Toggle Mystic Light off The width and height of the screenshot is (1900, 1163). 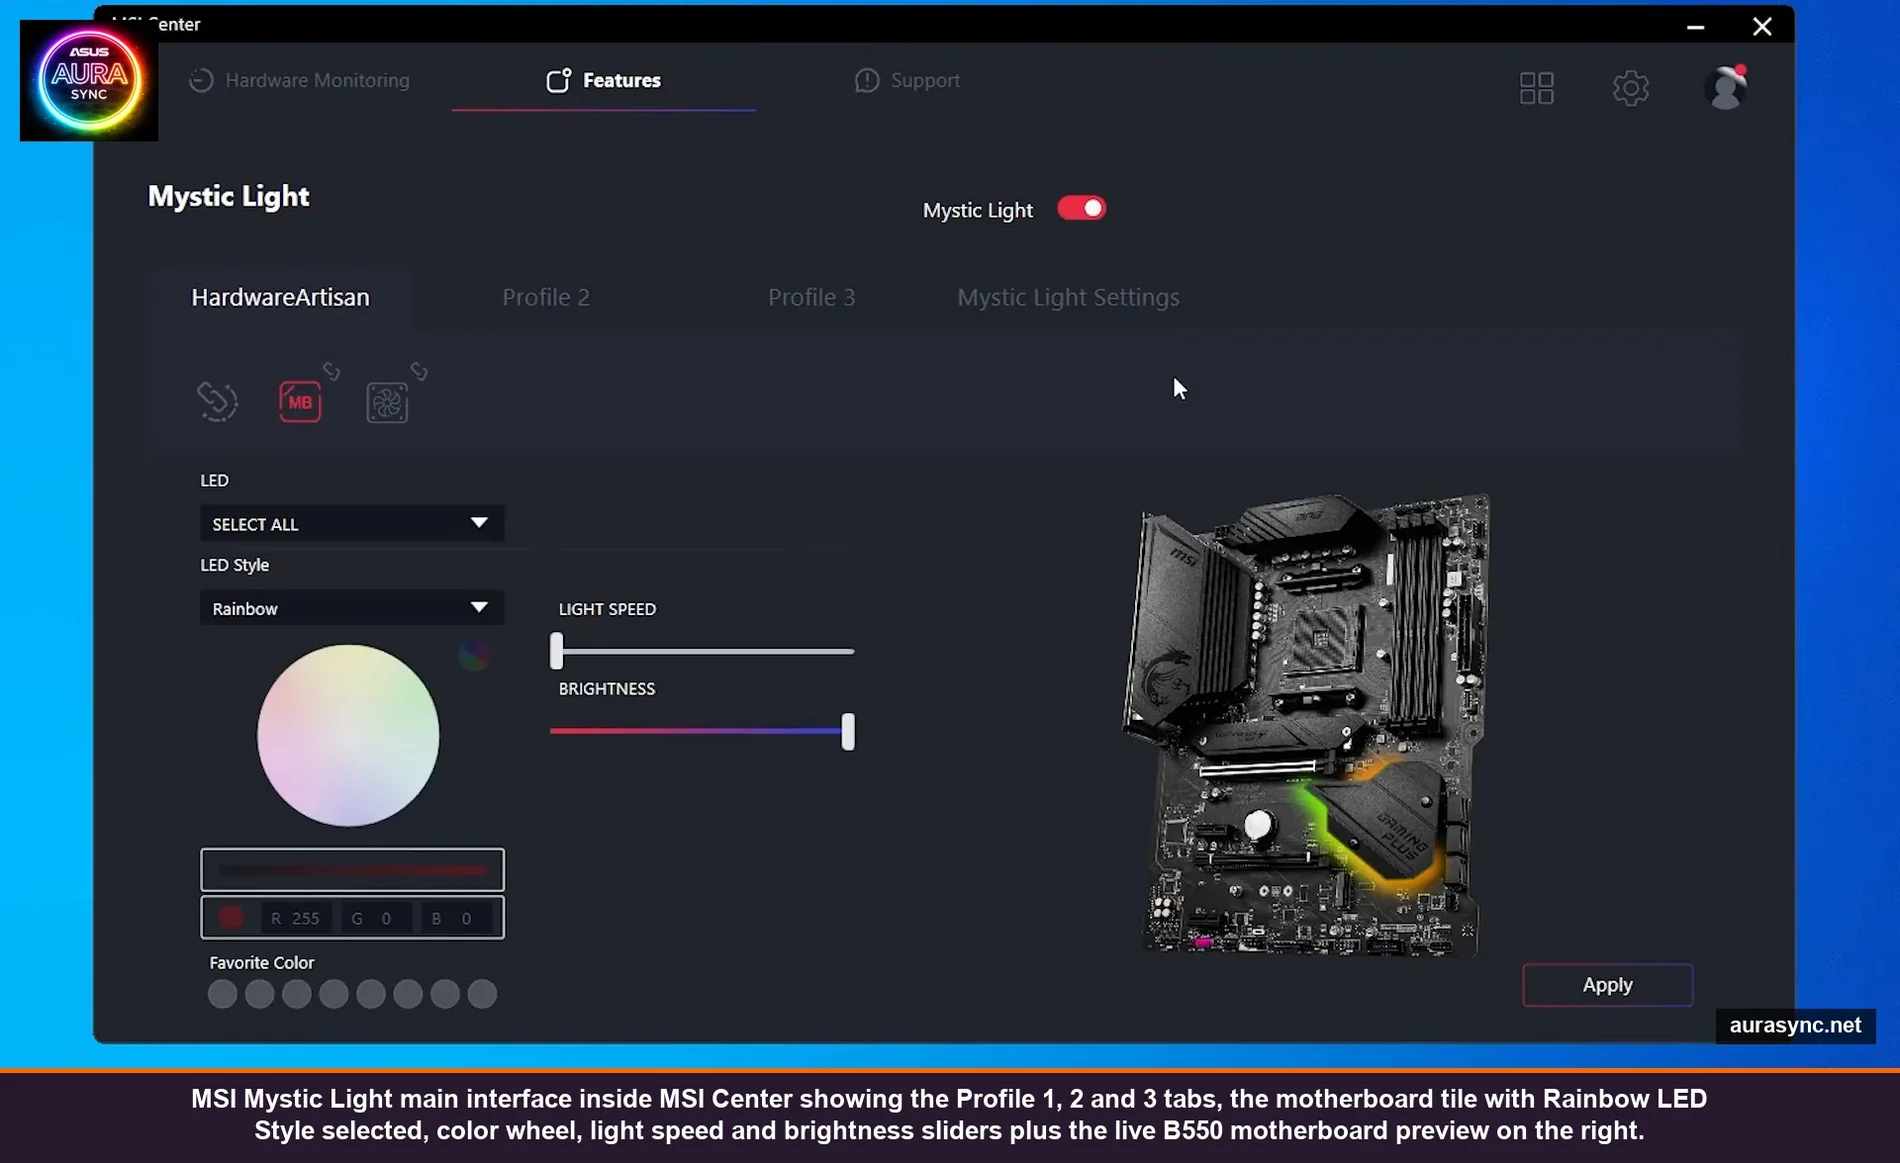point(1081,207)
